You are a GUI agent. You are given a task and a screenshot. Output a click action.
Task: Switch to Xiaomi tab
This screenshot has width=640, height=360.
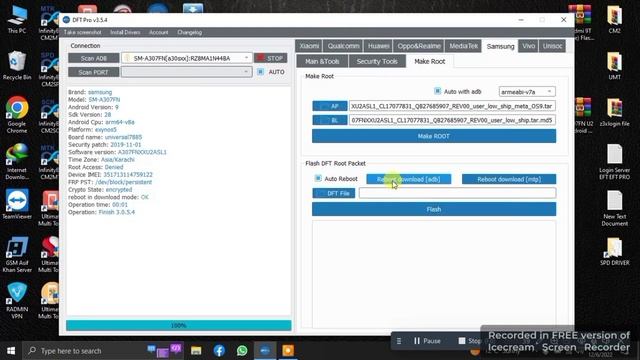[309, 46]
